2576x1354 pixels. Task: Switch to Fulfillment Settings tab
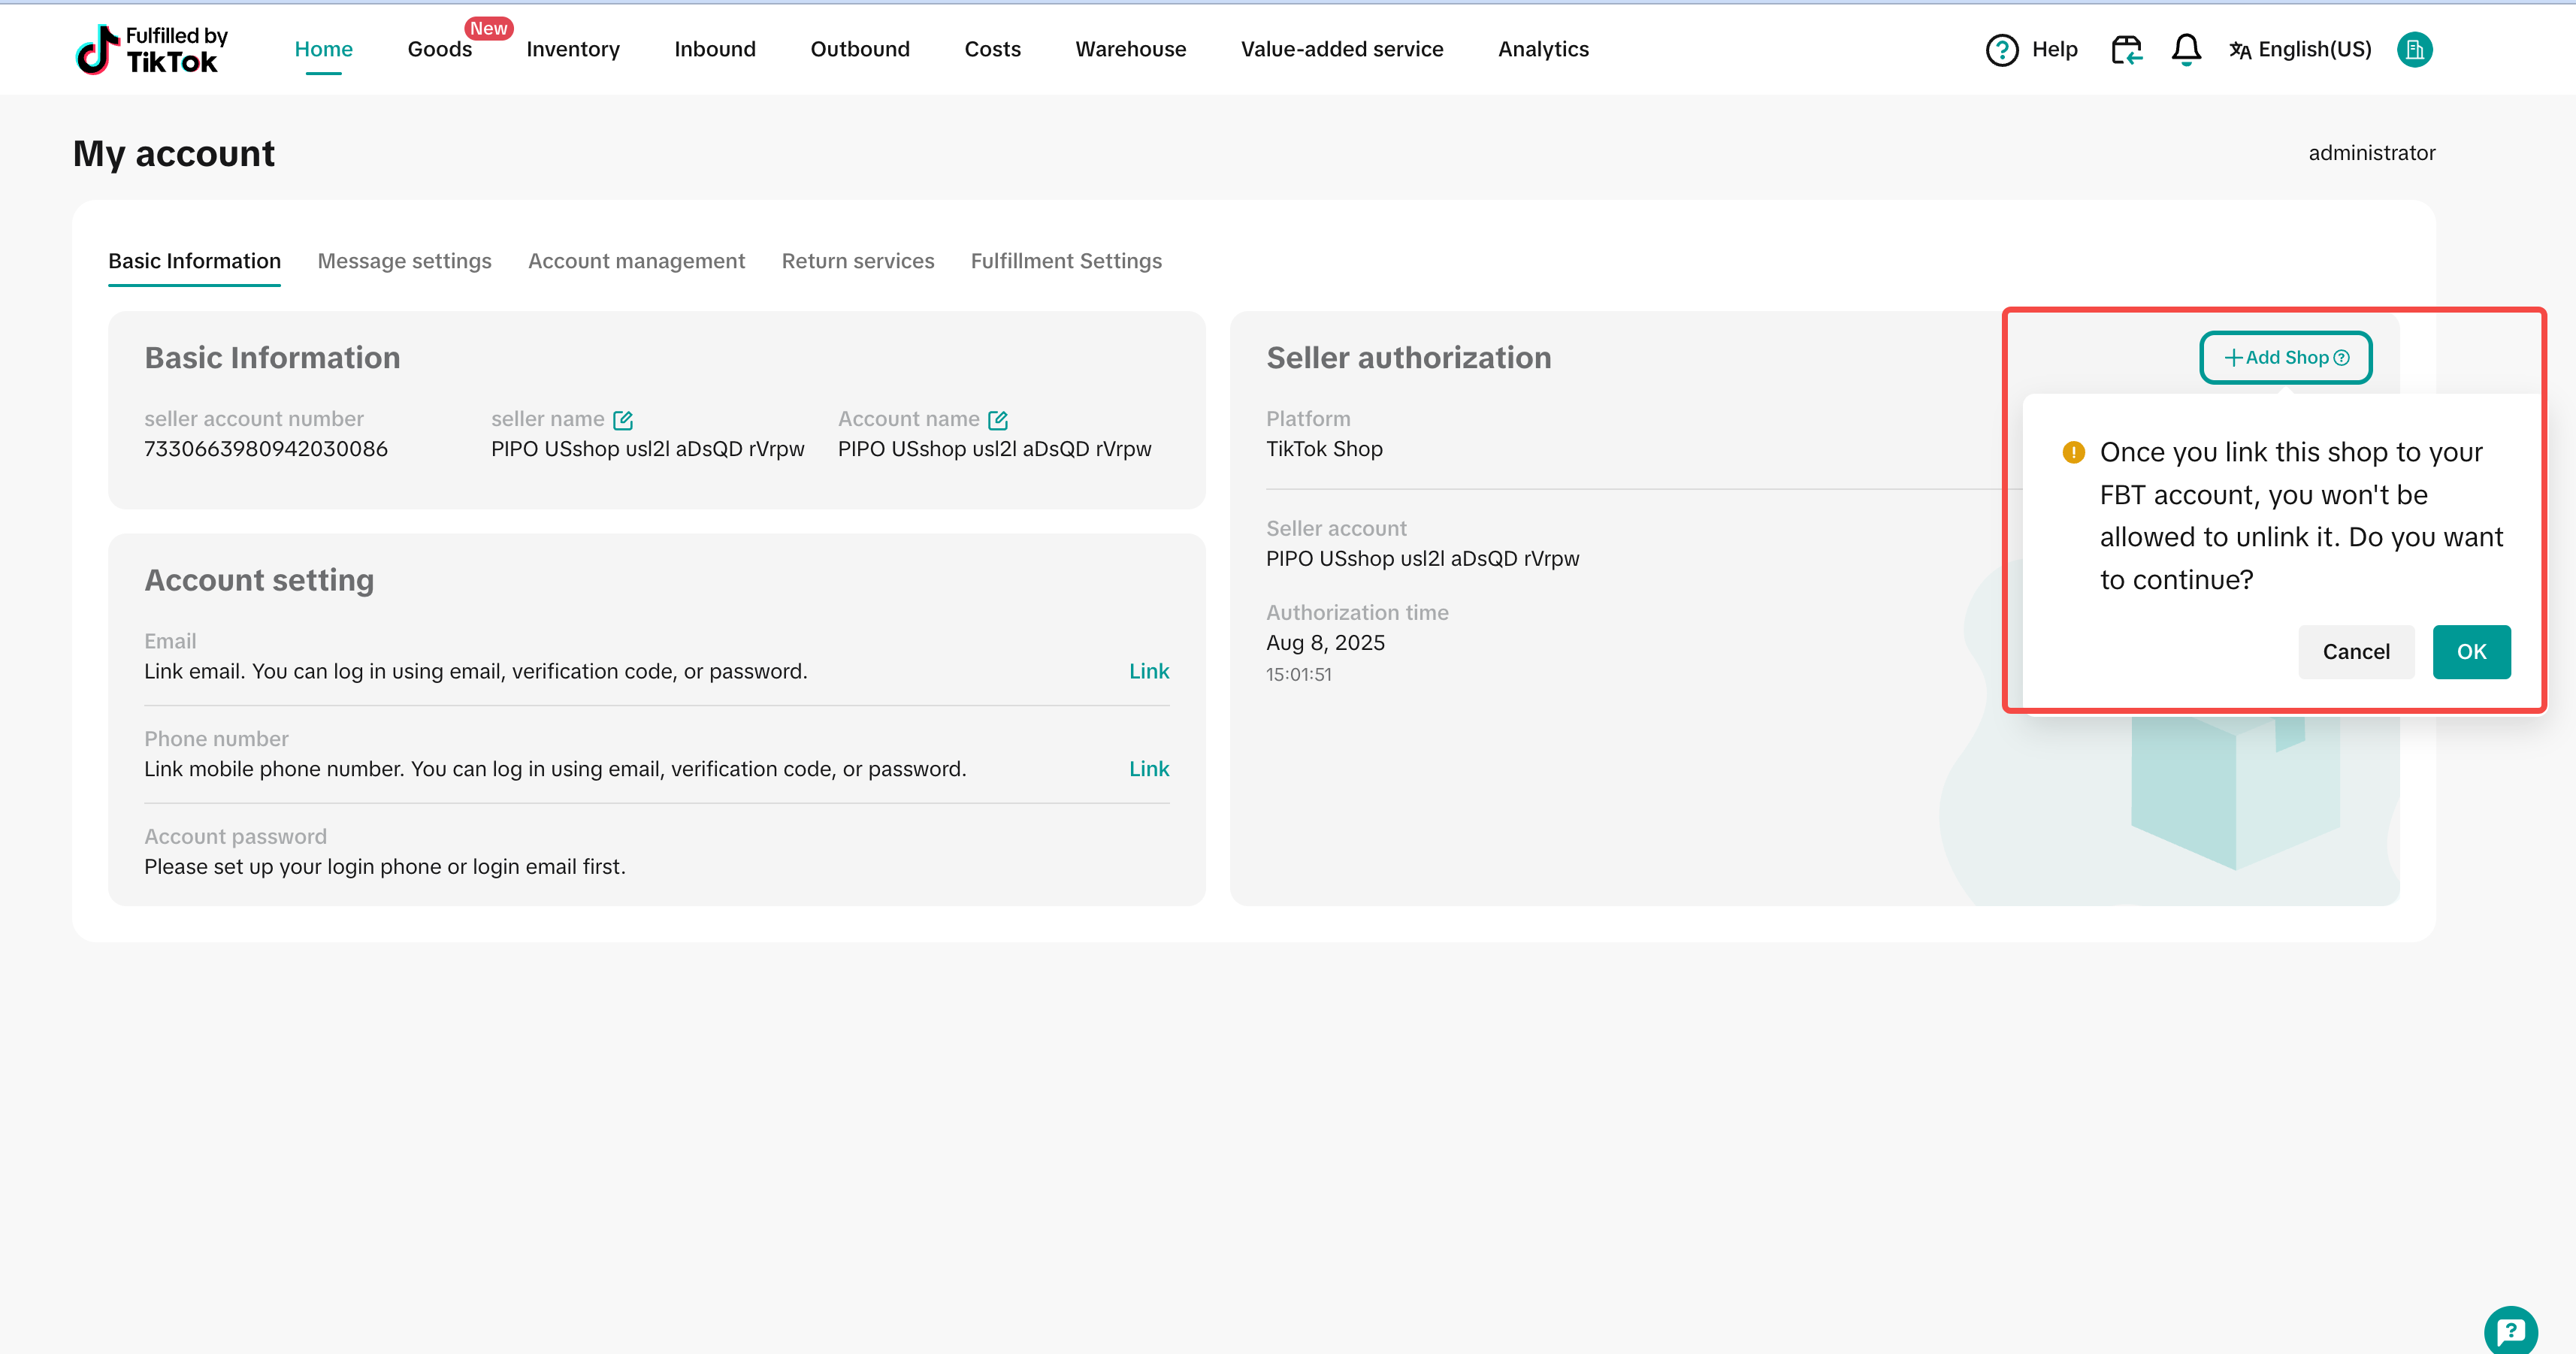point(1066,261)
